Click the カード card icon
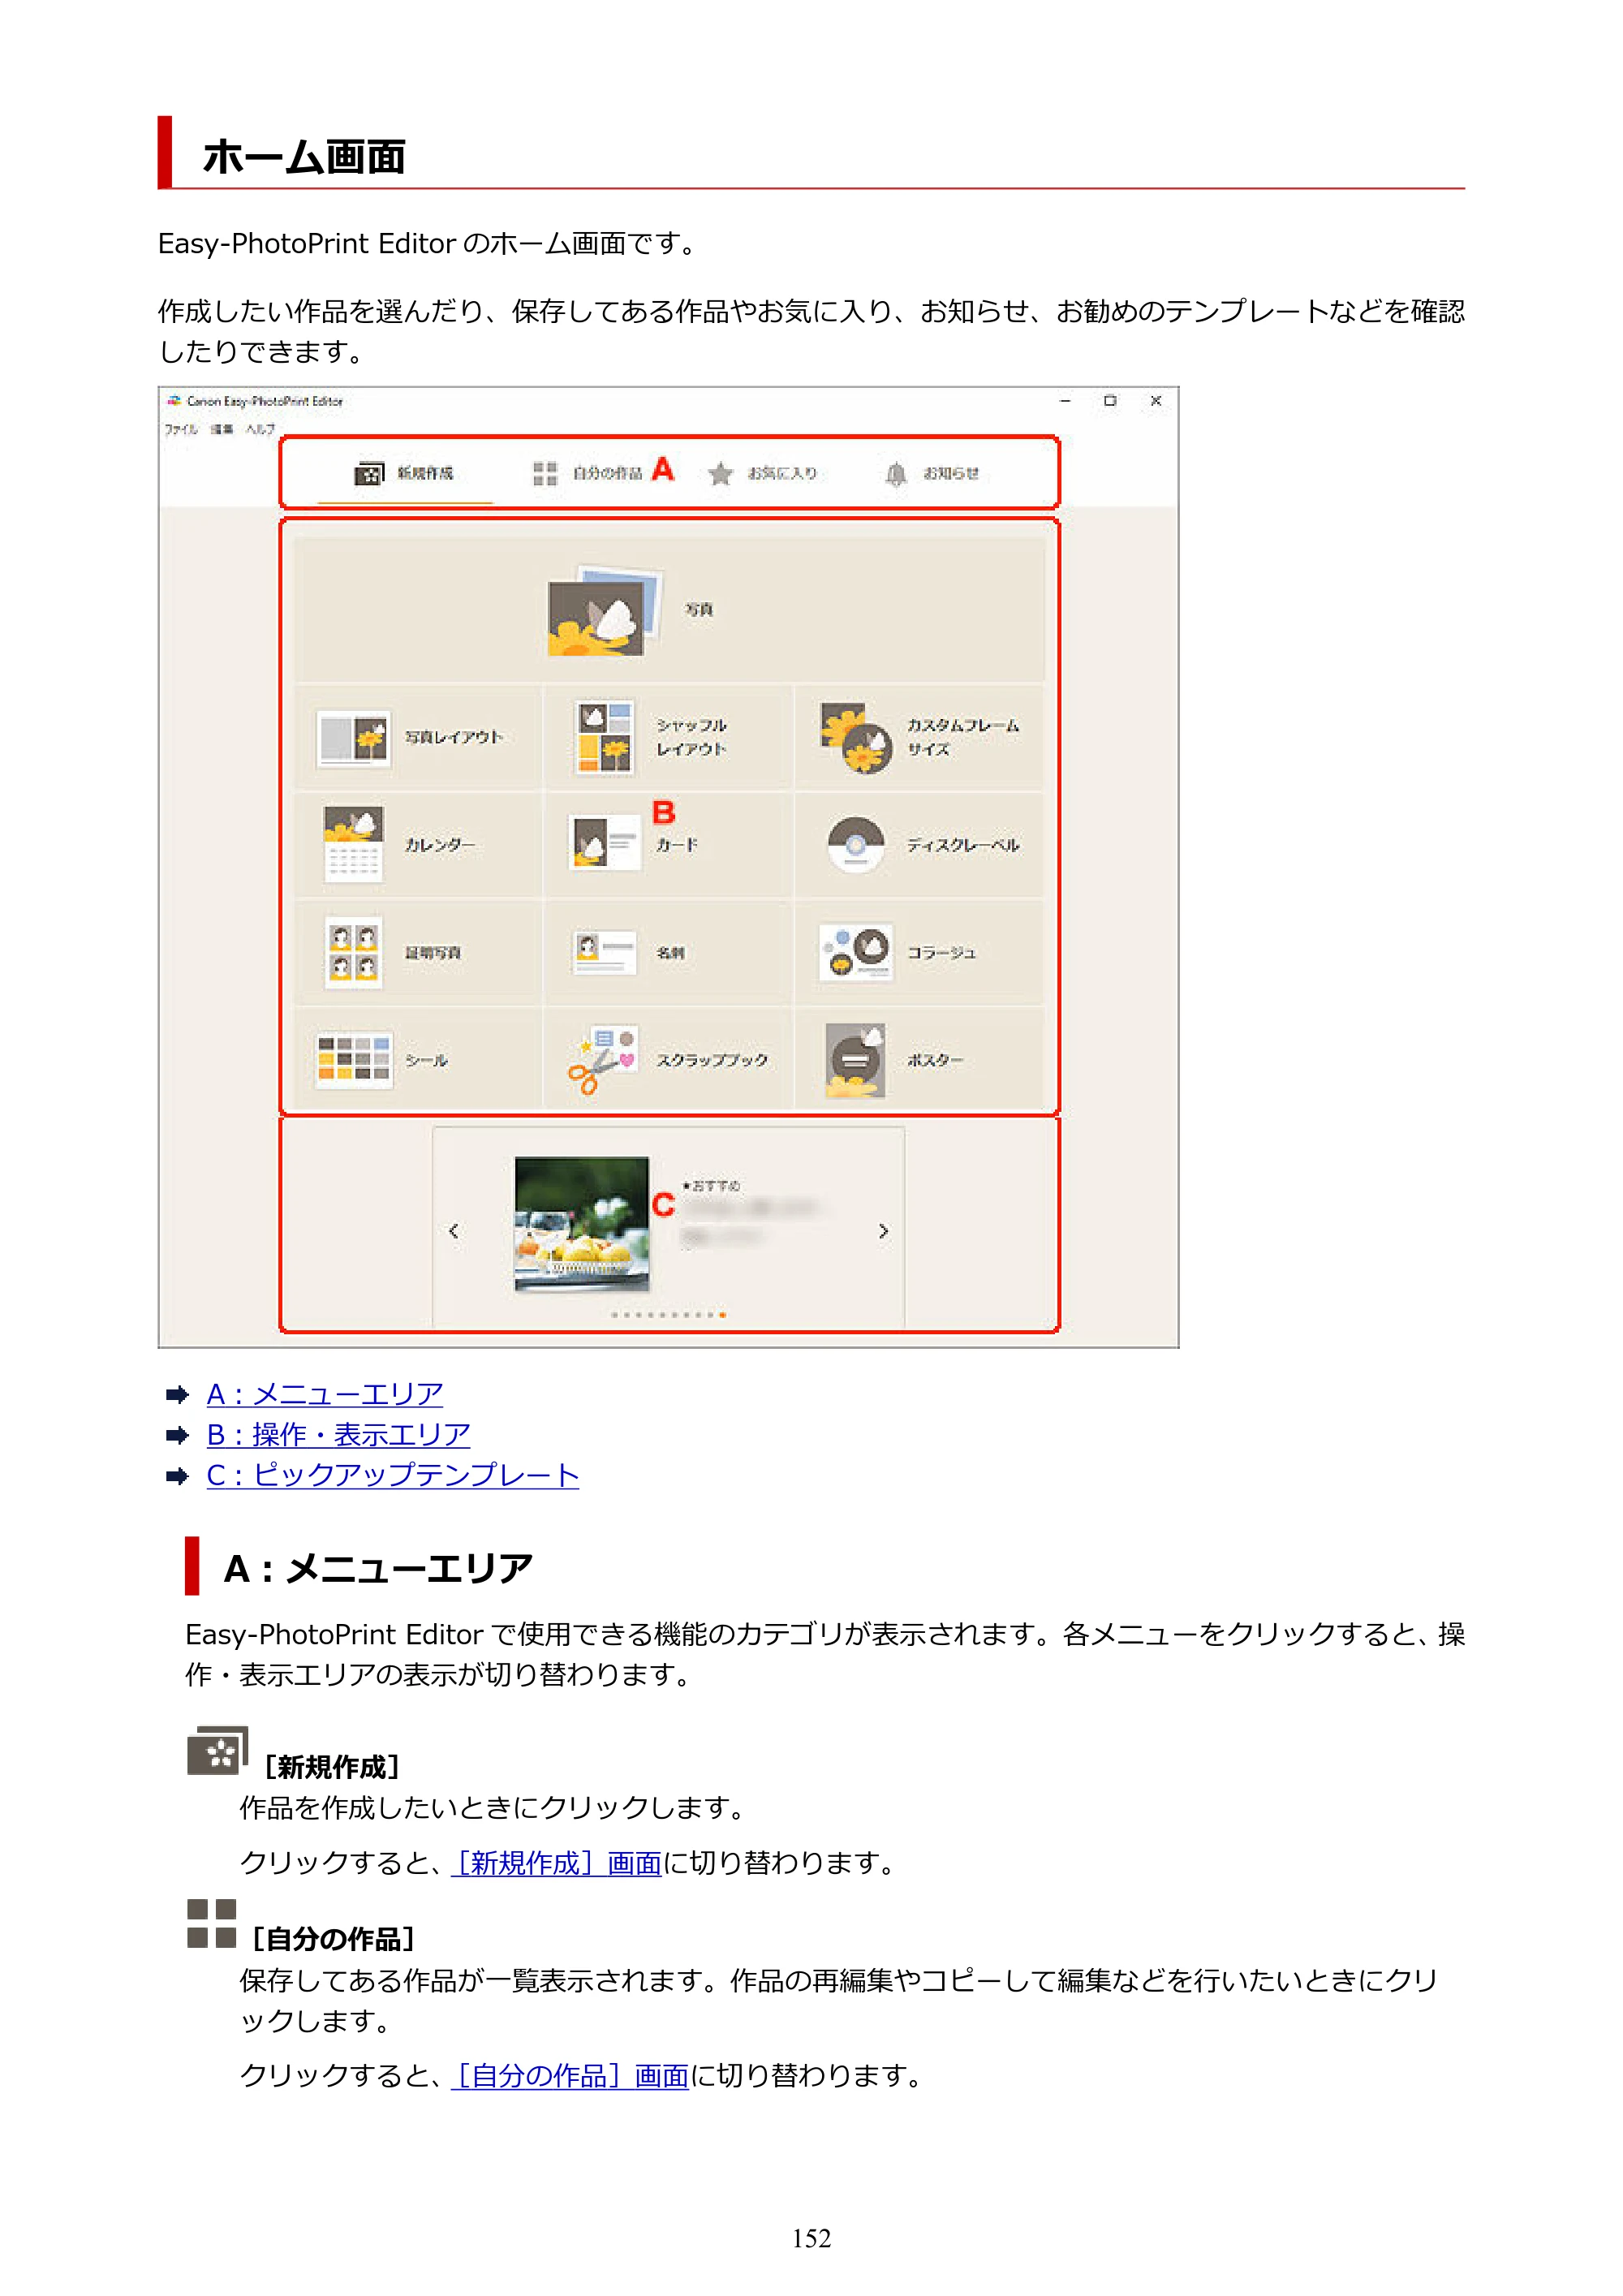1623x2296 pixels. (605, 843)
